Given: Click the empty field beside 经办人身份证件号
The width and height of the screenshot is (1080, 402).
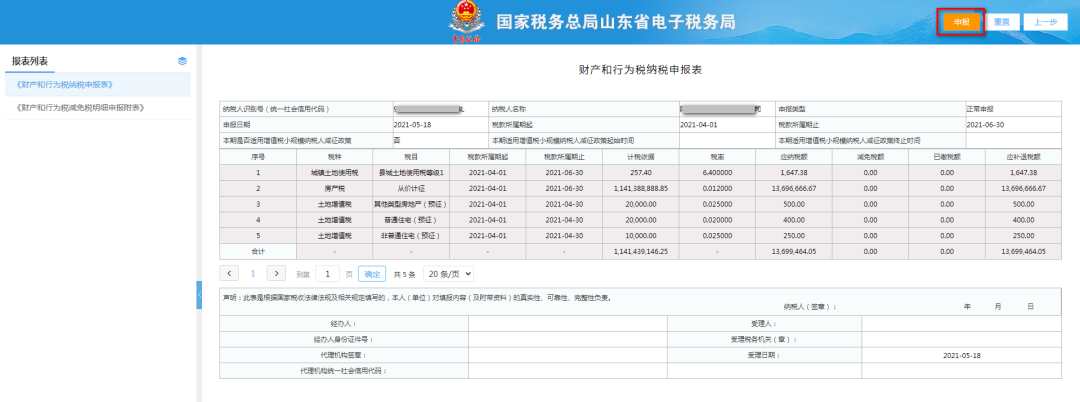Looking at the screenshot, I should (x=568, y=339).
